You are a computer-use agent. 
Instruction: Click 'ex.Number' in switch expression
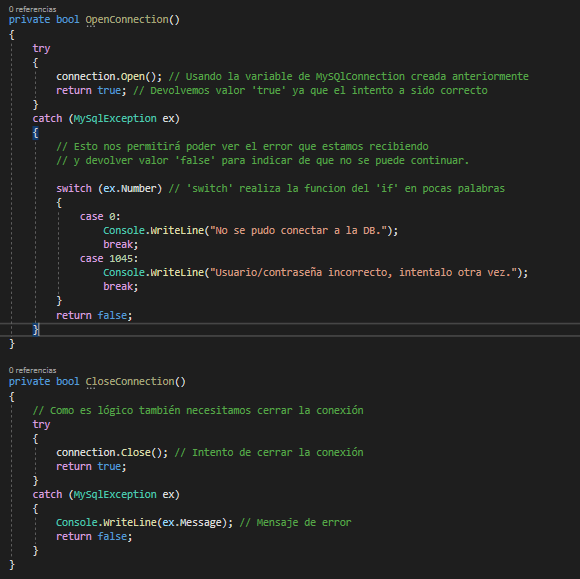tap(130, 189)
